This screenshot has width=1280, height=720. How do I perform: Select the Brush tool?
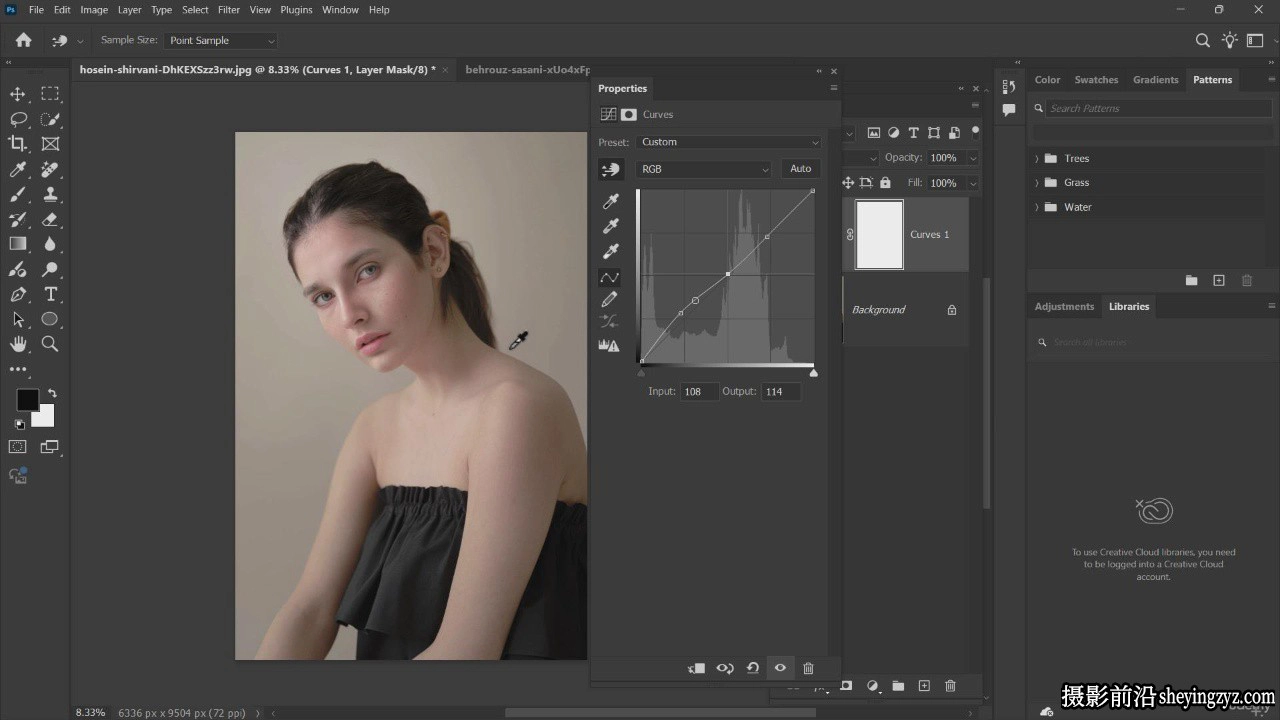(x=18, y=194)
